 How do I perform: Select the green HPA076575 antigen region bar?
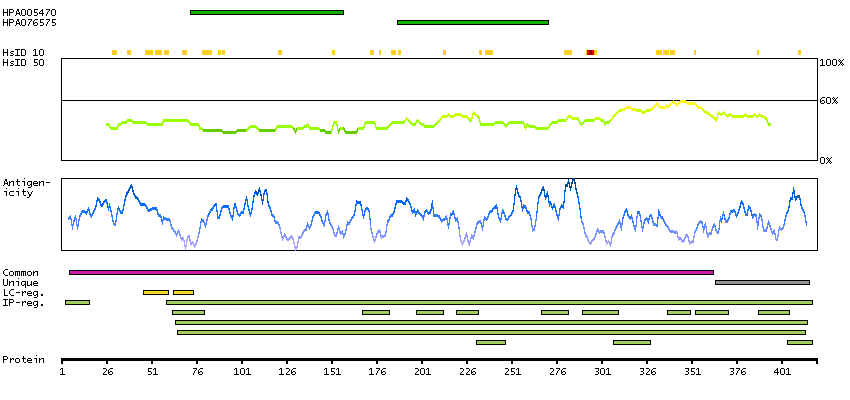pyautogui.click(x=472, y=22)
